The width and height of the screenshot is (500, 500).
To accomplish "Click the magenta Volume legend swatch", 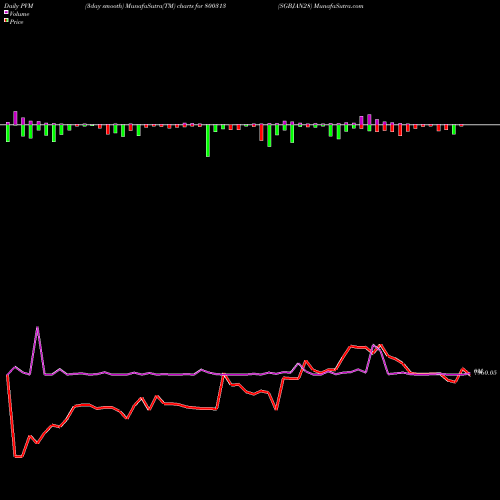I will point(6,12).
